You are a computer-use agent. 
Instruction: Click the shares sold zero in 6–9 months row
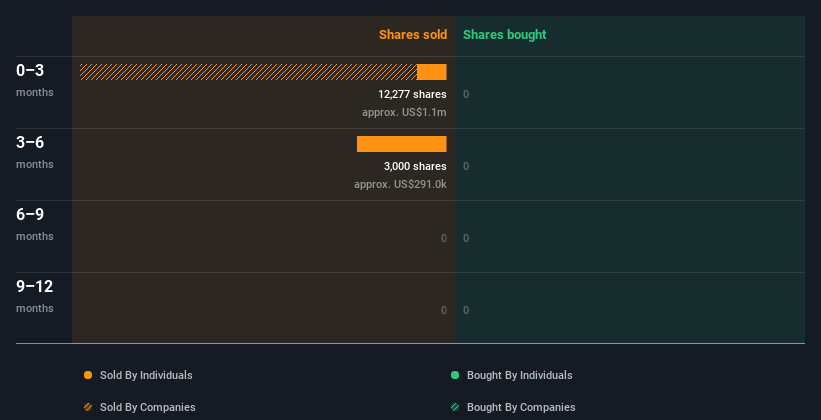coord(443,238)
